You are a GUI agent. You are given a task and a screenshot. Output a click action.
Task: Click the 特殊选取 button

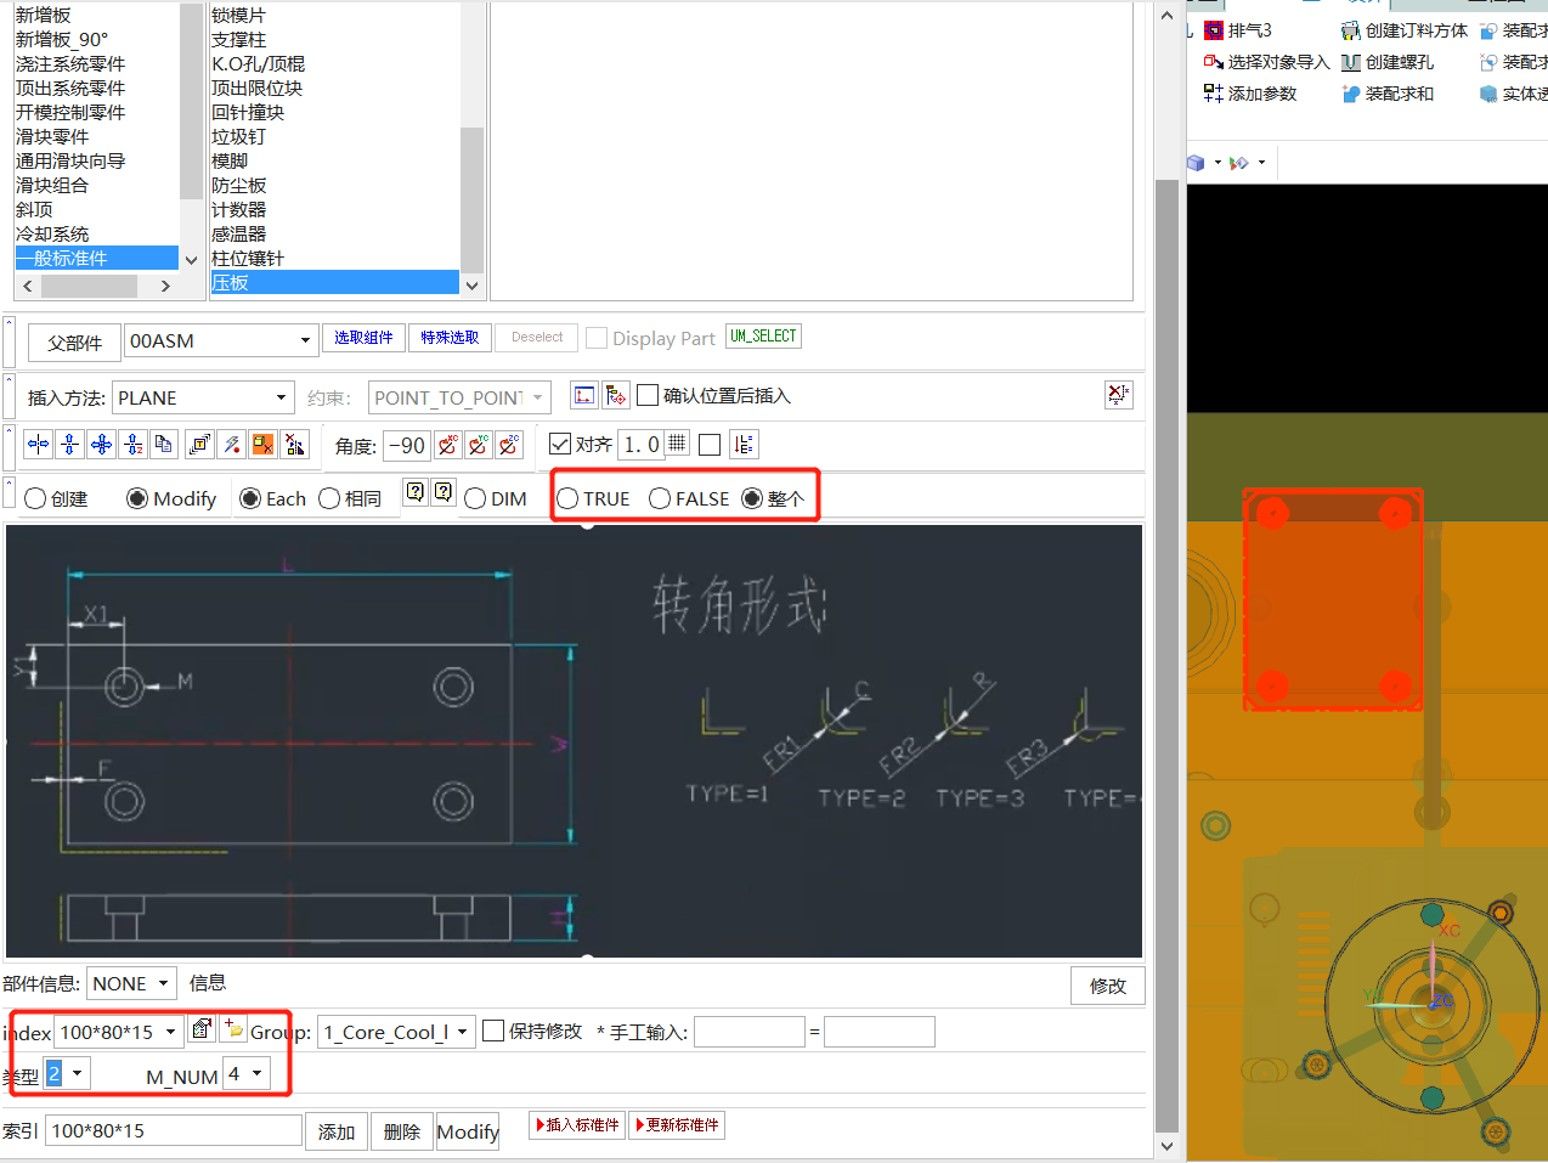pyautogui.click(x=449, y=337)
